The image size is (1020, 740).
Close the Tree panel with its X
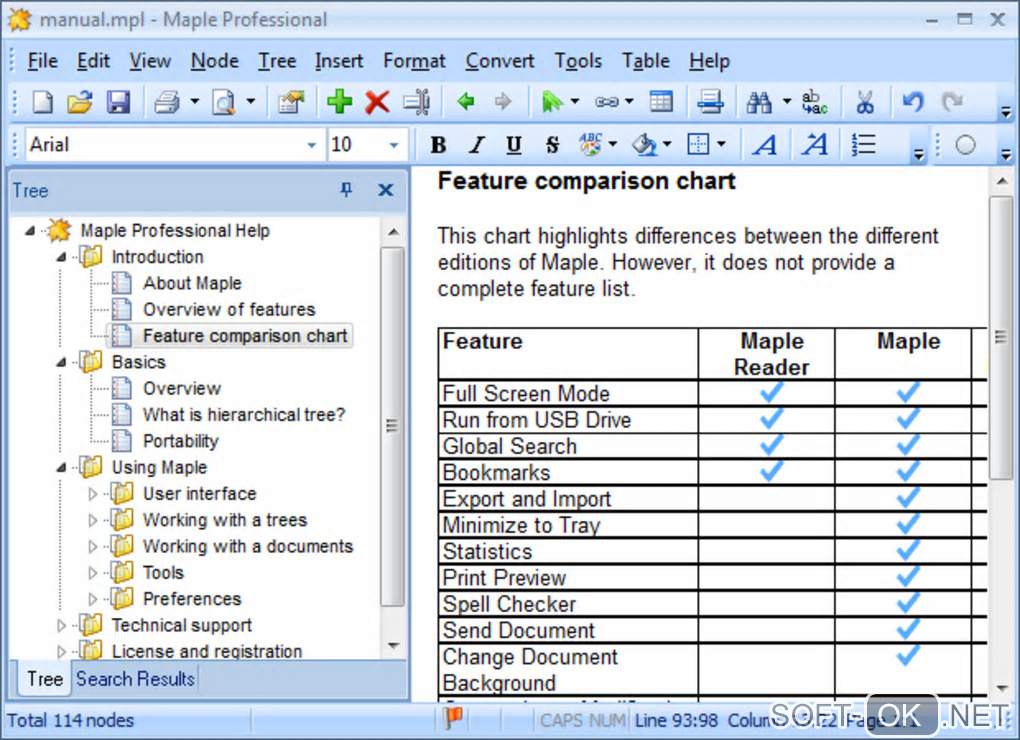[x=386, y=190]
